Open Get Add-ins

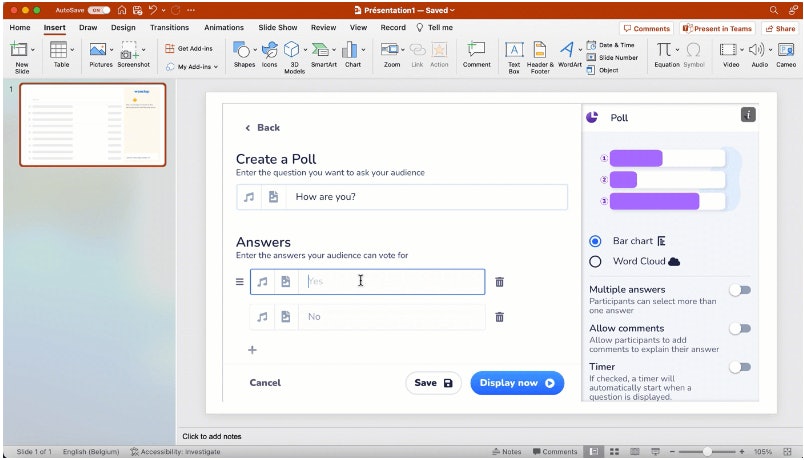(189, 48)
